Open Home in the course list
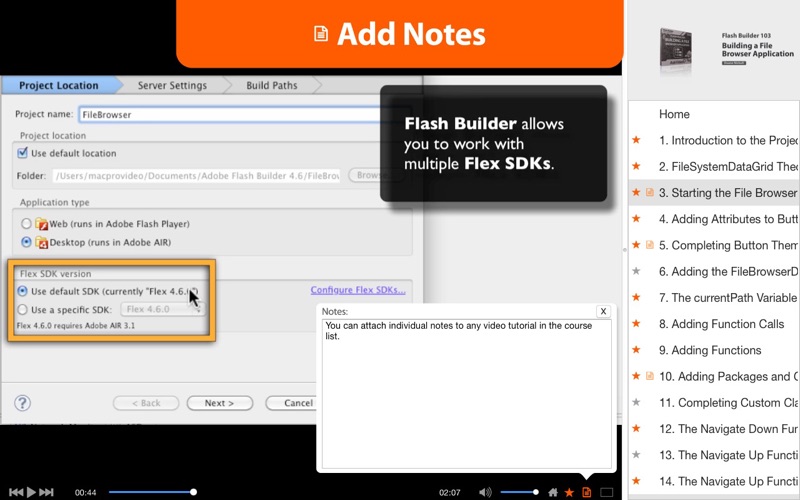This screenshot has width=800, height=500. coord(674,114)
